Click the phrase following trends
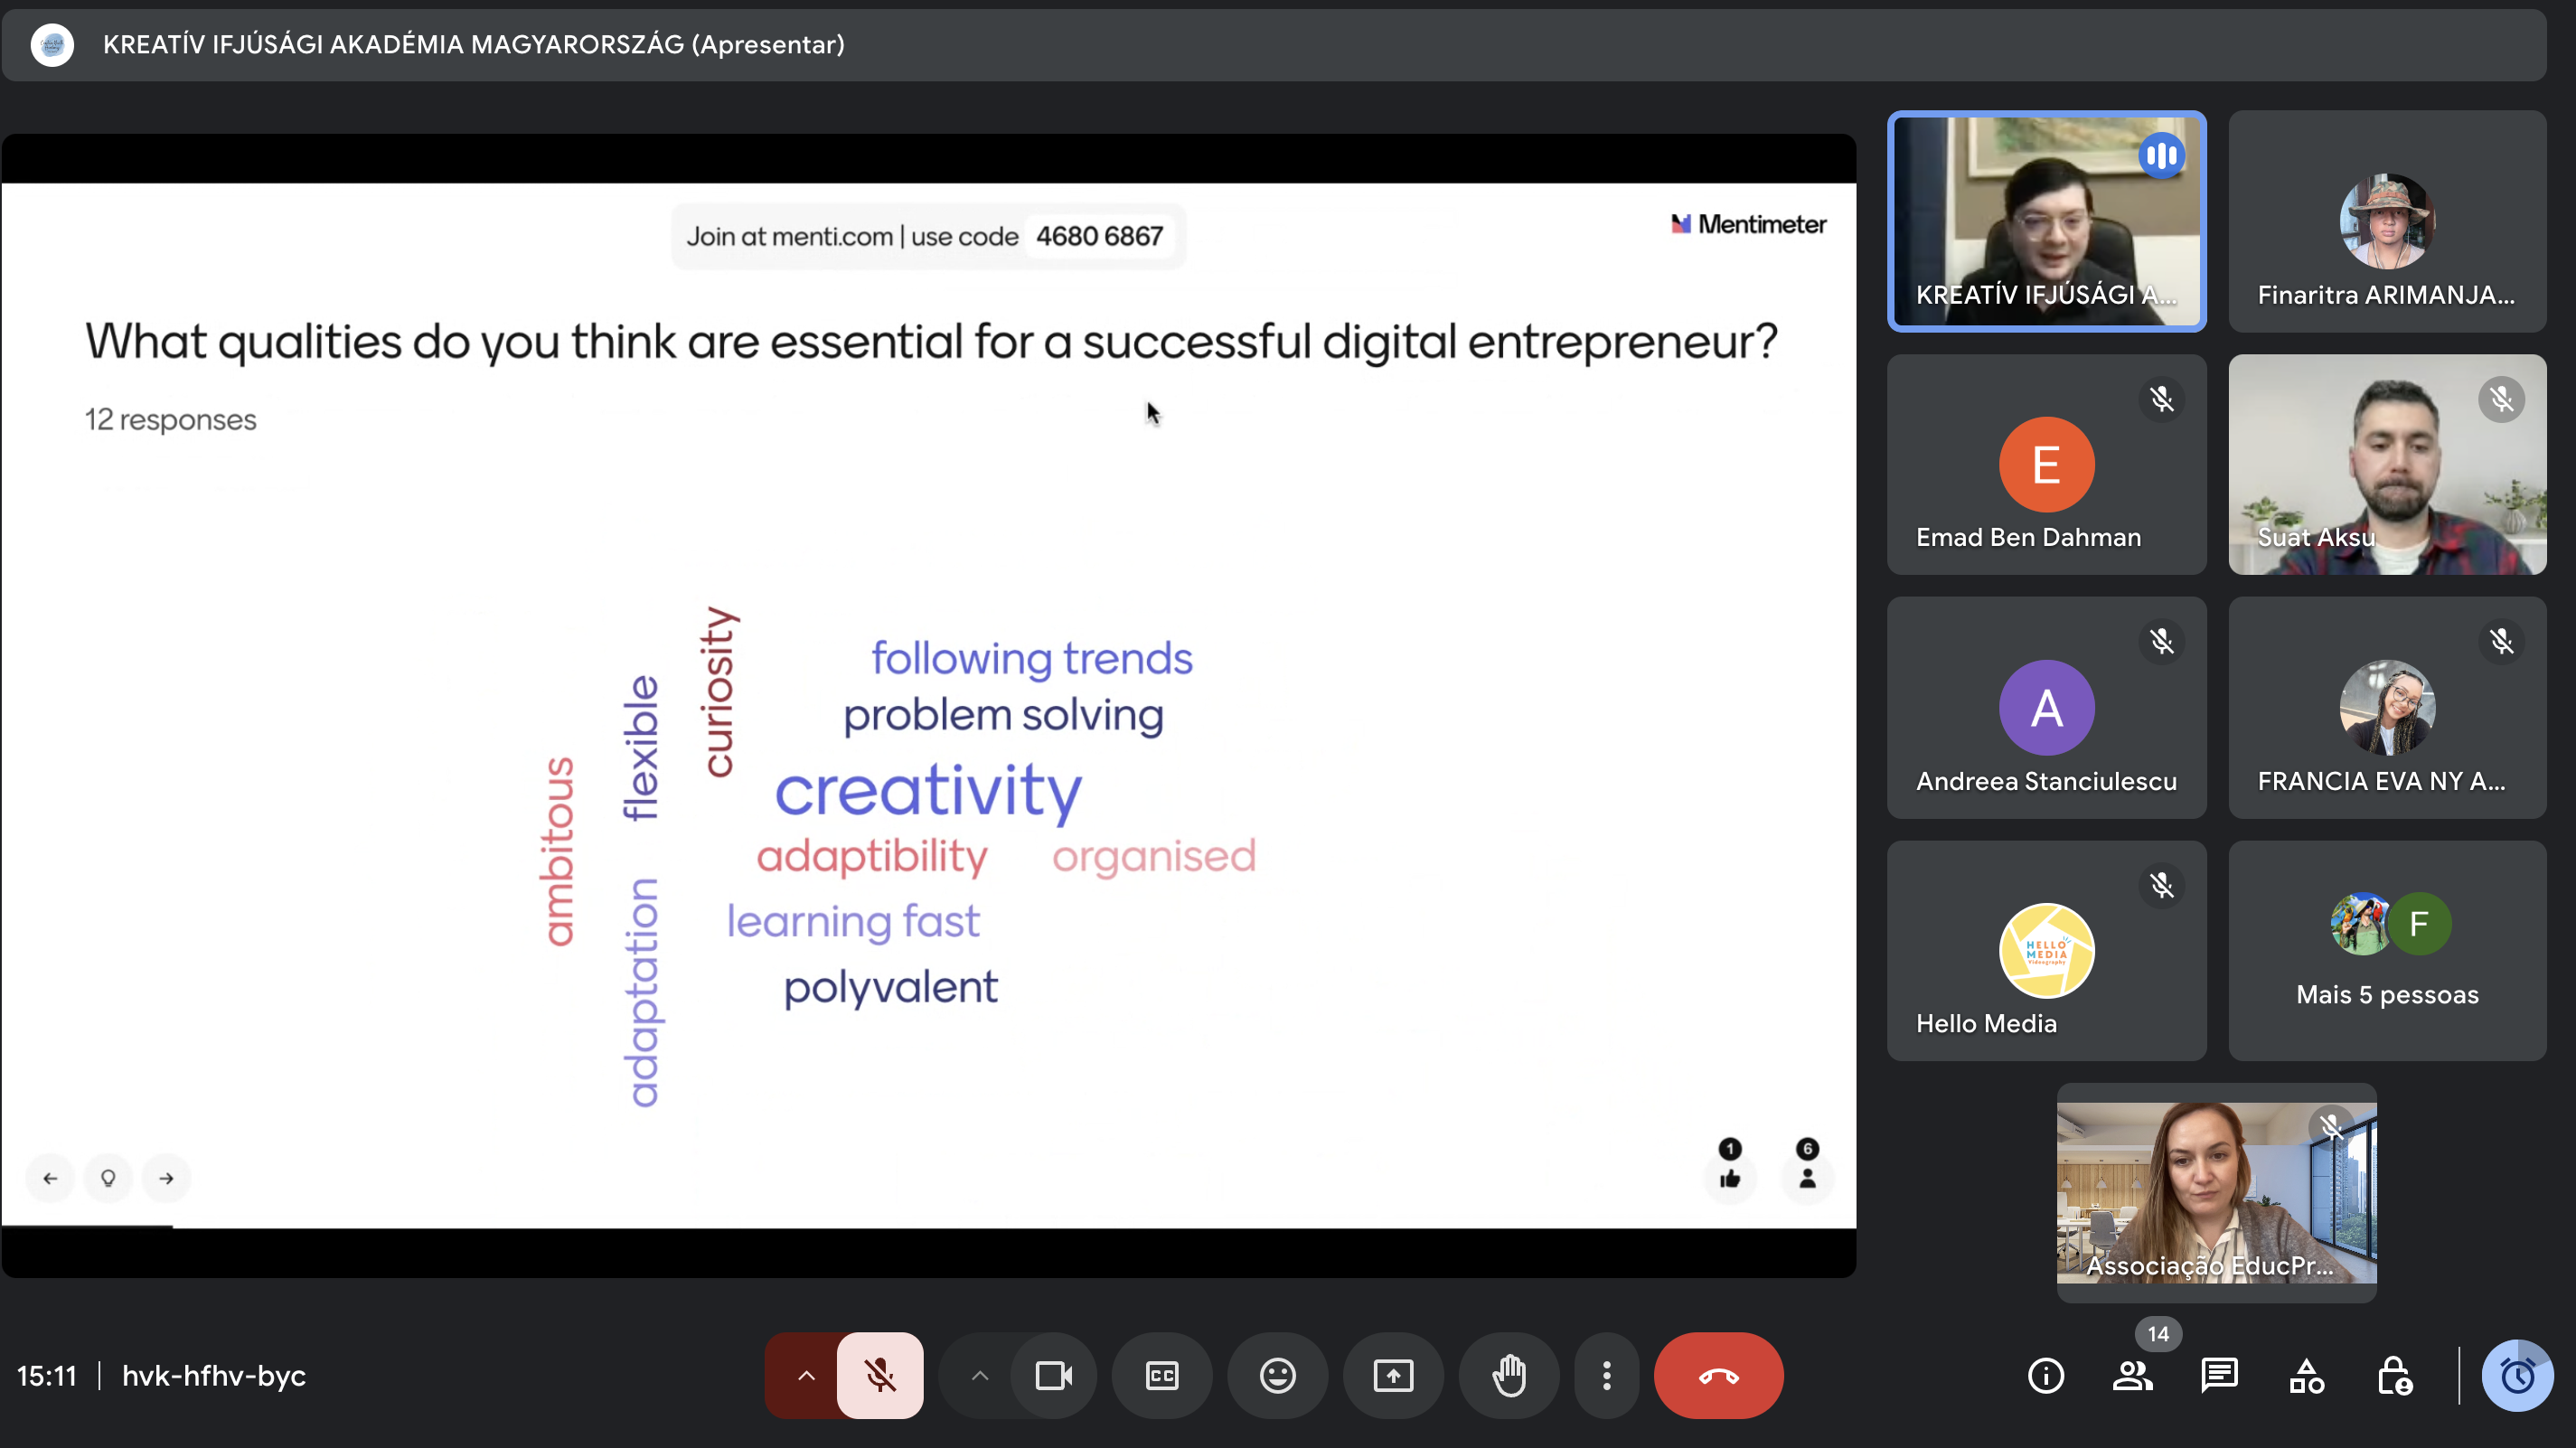Image resolution: width=2576 pixels, height=1448 pixels. click(x=1031, y=658)
